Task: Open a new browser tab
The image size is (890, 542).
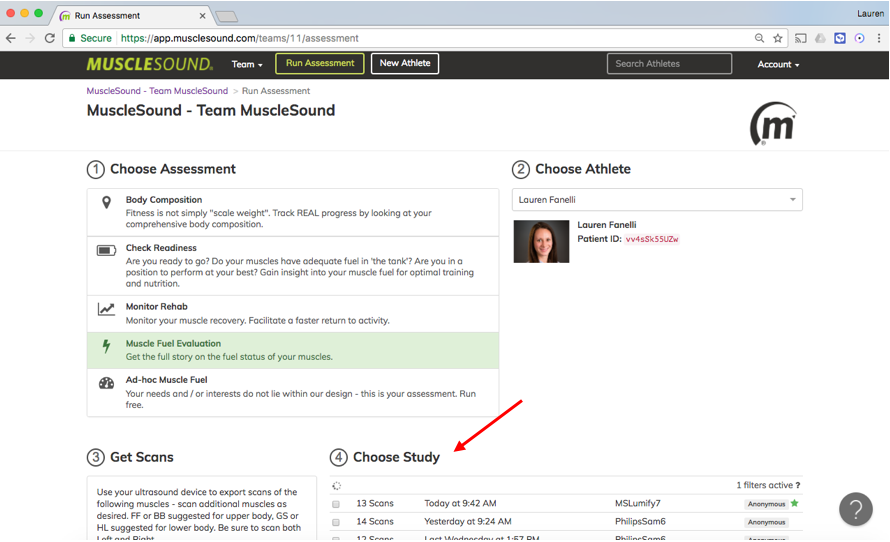Action: point(226,16)
